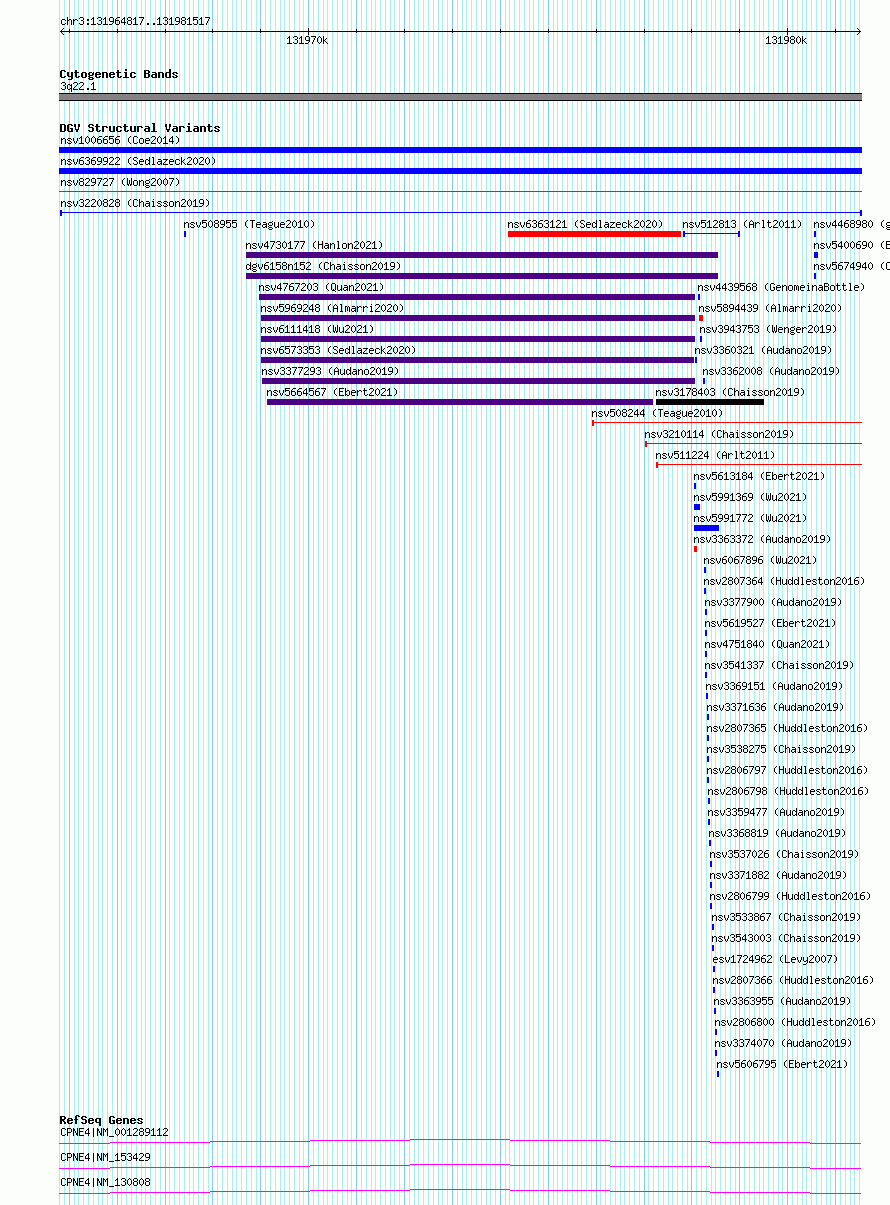Click the black bar of nsv3178403 (Chaisson2019)
890x1205 pixels.
[710, 402]
